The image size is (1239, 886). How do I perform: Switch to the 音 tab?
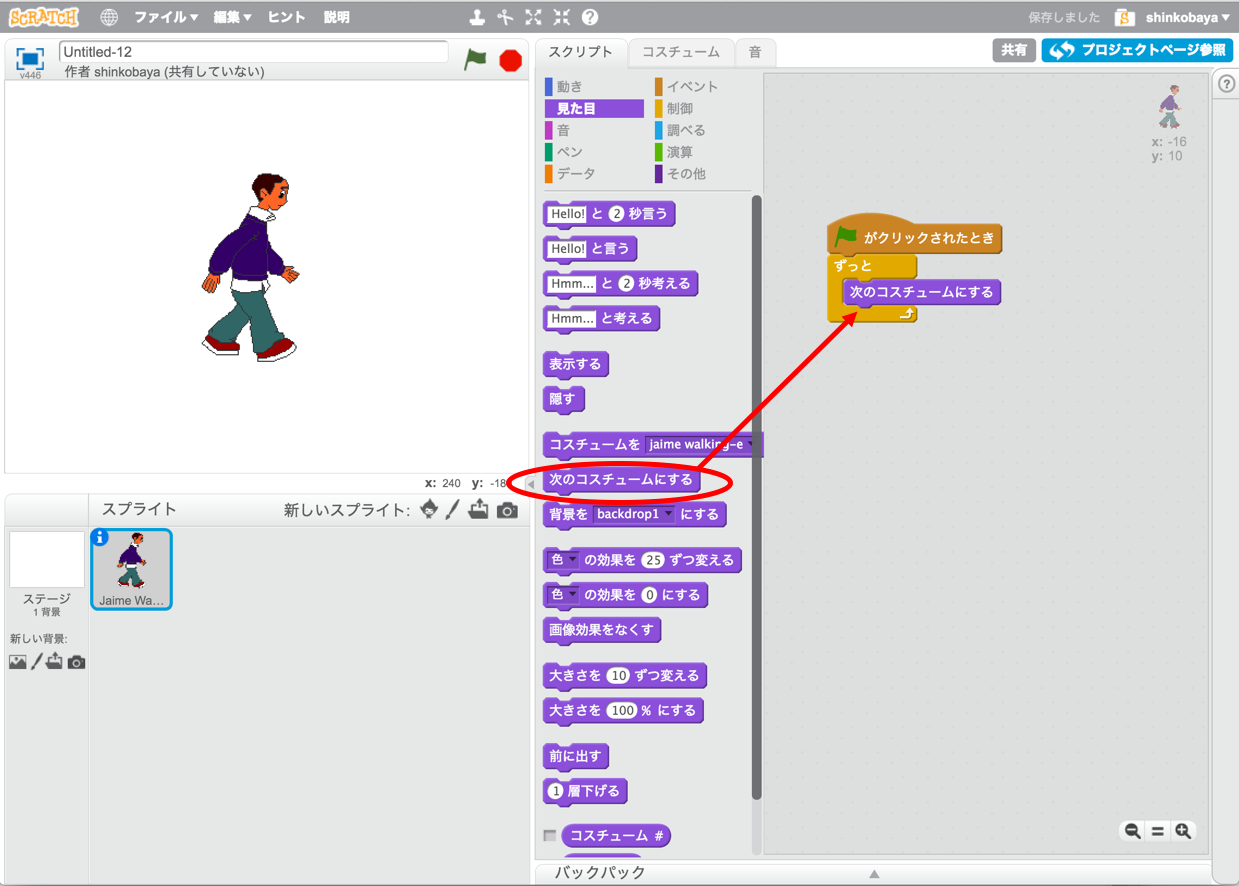pyautogui.click(x=755, y=52)
